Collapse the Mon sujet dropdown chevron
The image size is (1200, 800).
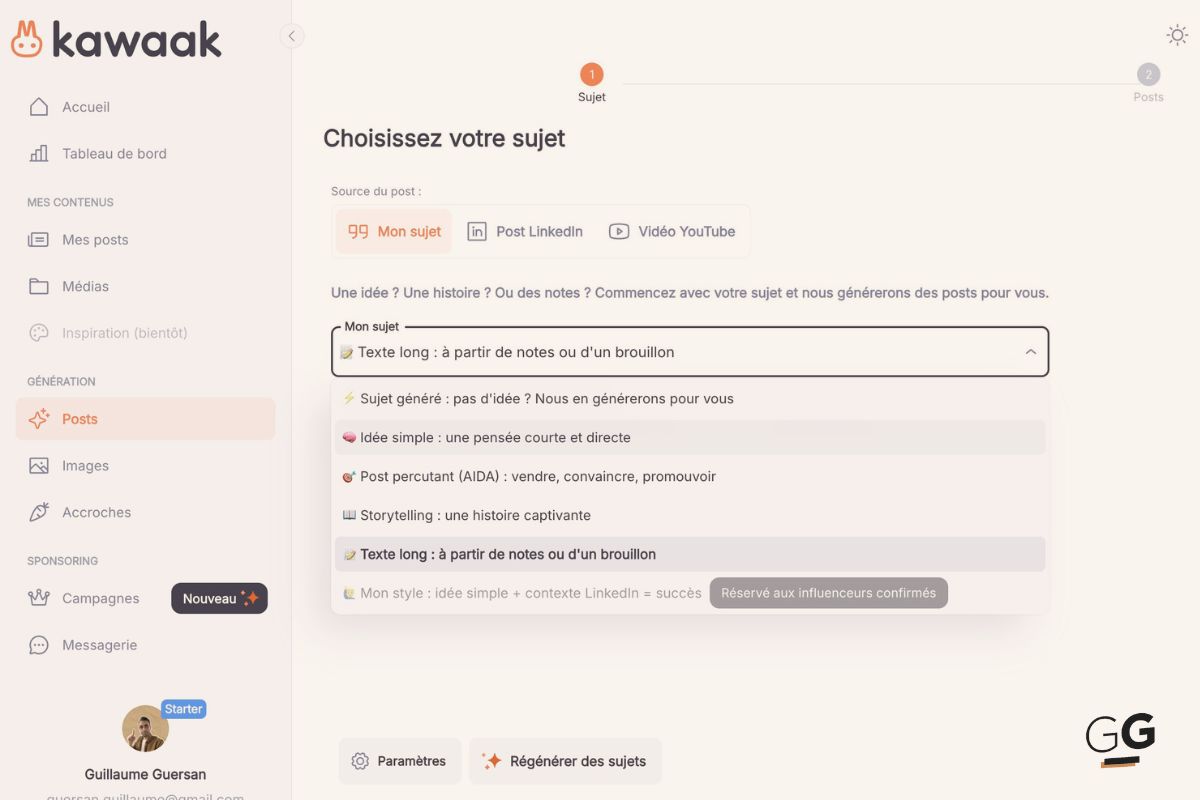coord(1030,352)
